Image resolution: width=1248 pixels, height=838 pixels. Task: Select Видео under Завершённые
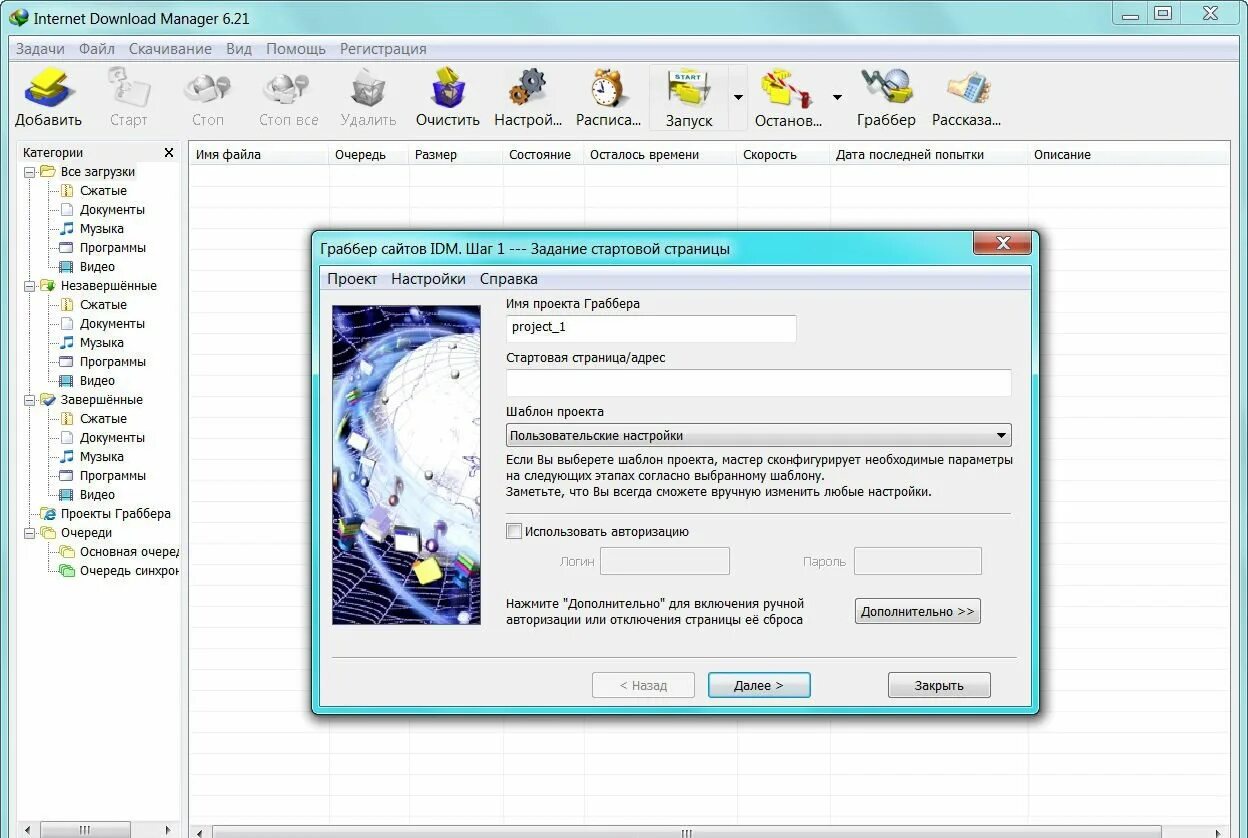point(97,495)
